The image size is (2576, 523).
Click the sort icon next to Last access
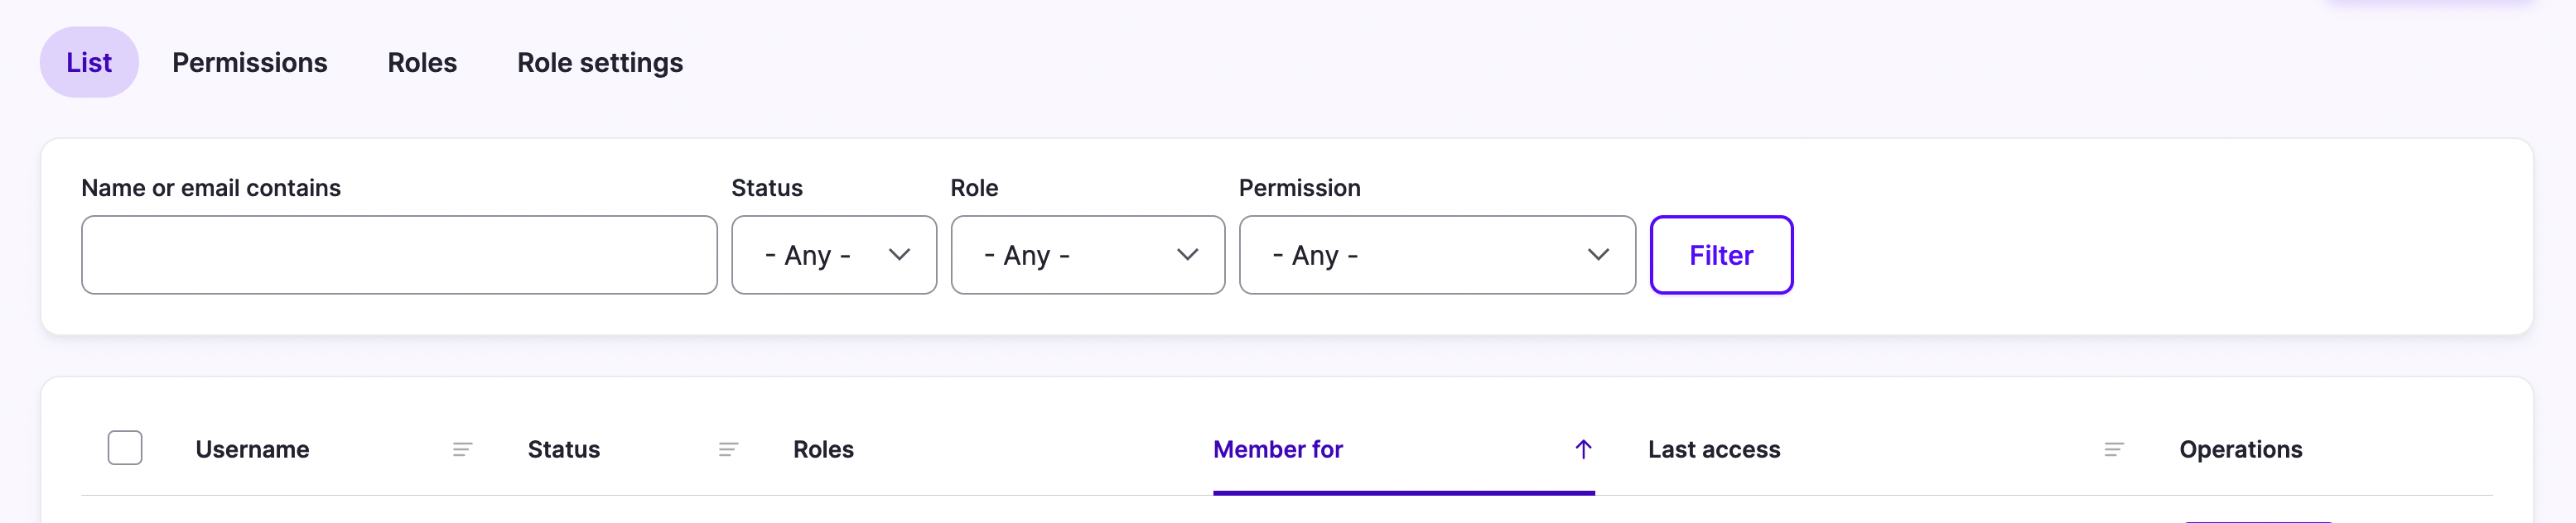point(2114,449)
